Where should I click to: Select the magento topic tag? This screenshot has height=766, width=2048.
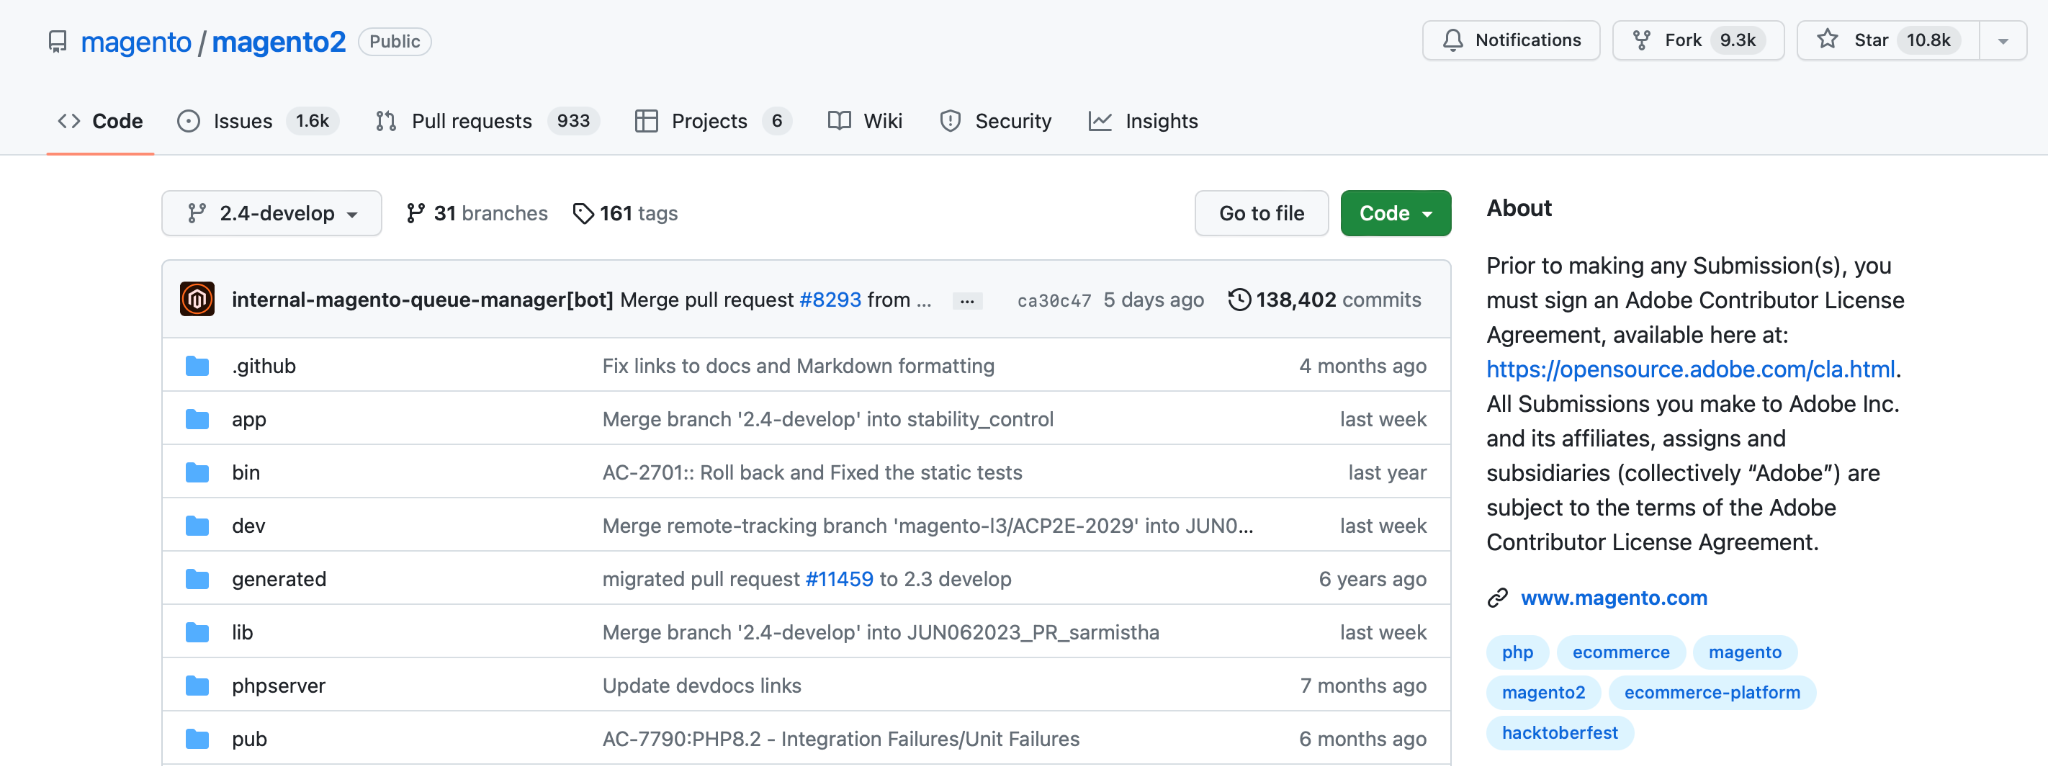[x=1745, y=652]
